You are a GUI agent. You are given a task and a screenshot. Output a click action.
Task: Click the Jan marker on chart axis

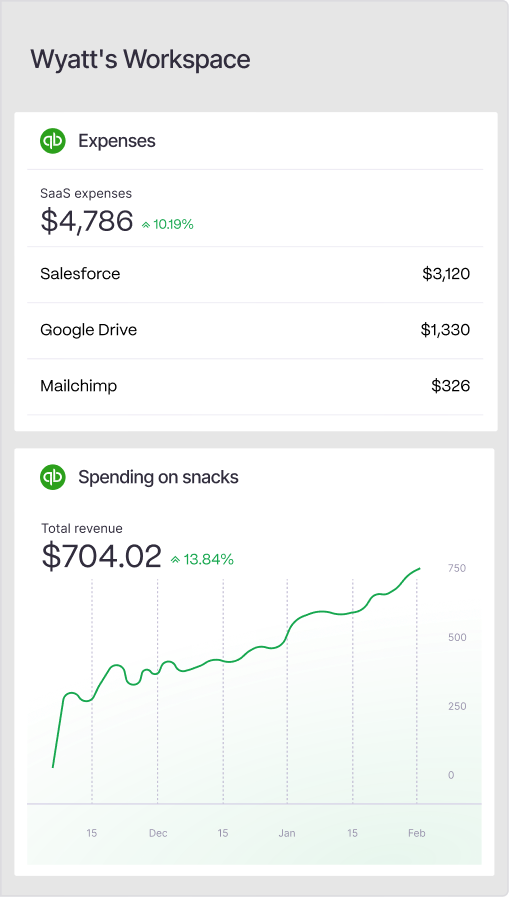coord(287,834)
